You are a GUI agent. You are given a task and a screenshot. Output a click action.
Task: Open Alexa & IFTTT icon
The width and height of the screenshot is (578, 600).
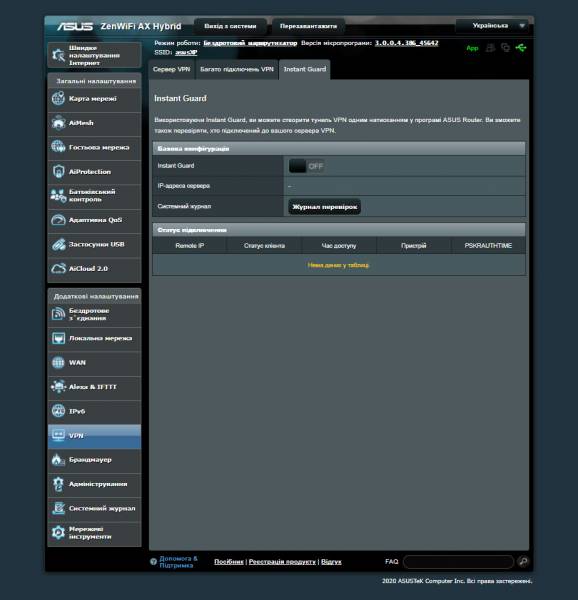tap(59, 387)
